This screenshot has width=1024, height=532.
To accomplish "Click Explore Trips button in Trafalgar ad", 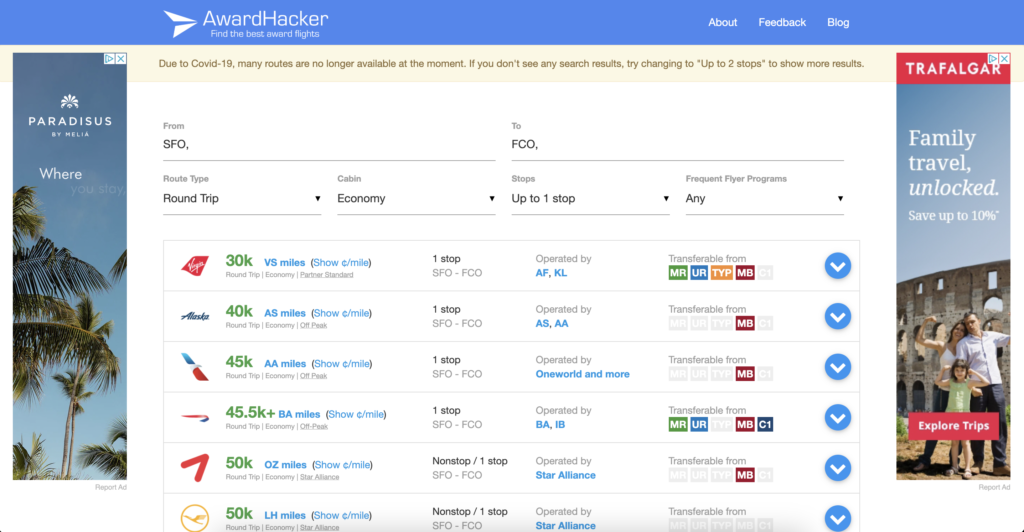I will point(953,426).
